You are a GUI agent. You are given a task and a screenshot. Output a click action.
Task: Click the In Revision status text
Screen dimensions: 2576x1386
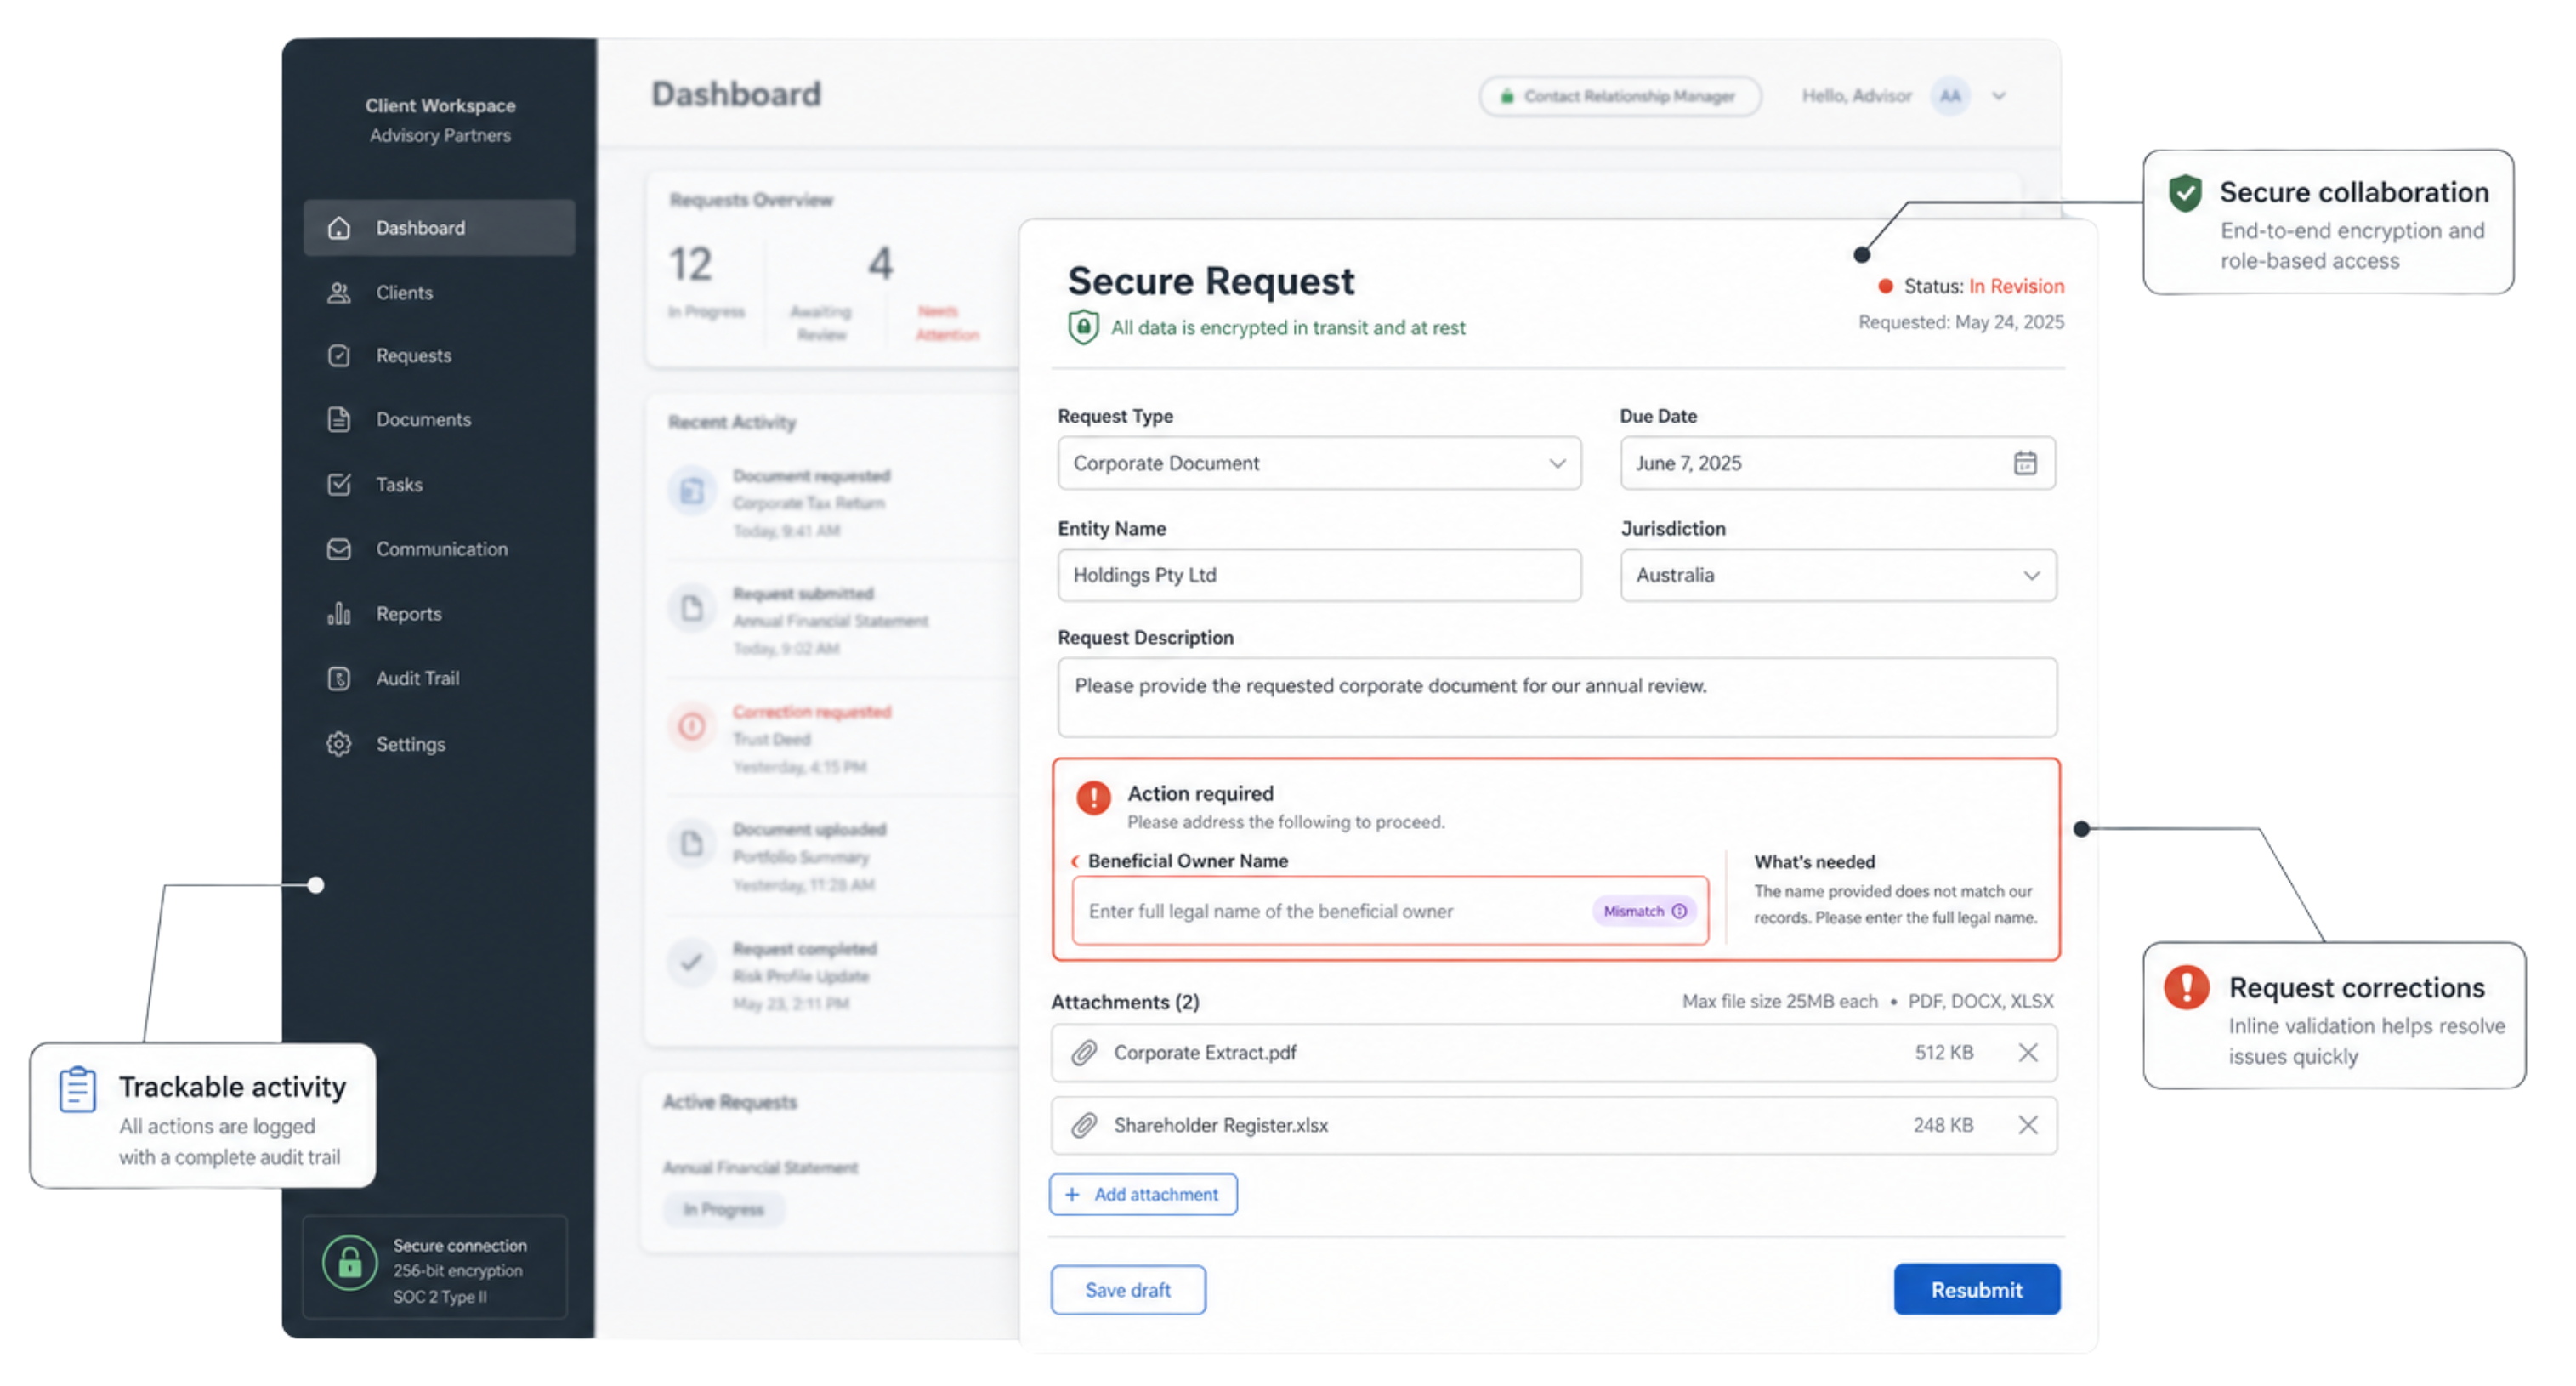tap(2016, 287)
